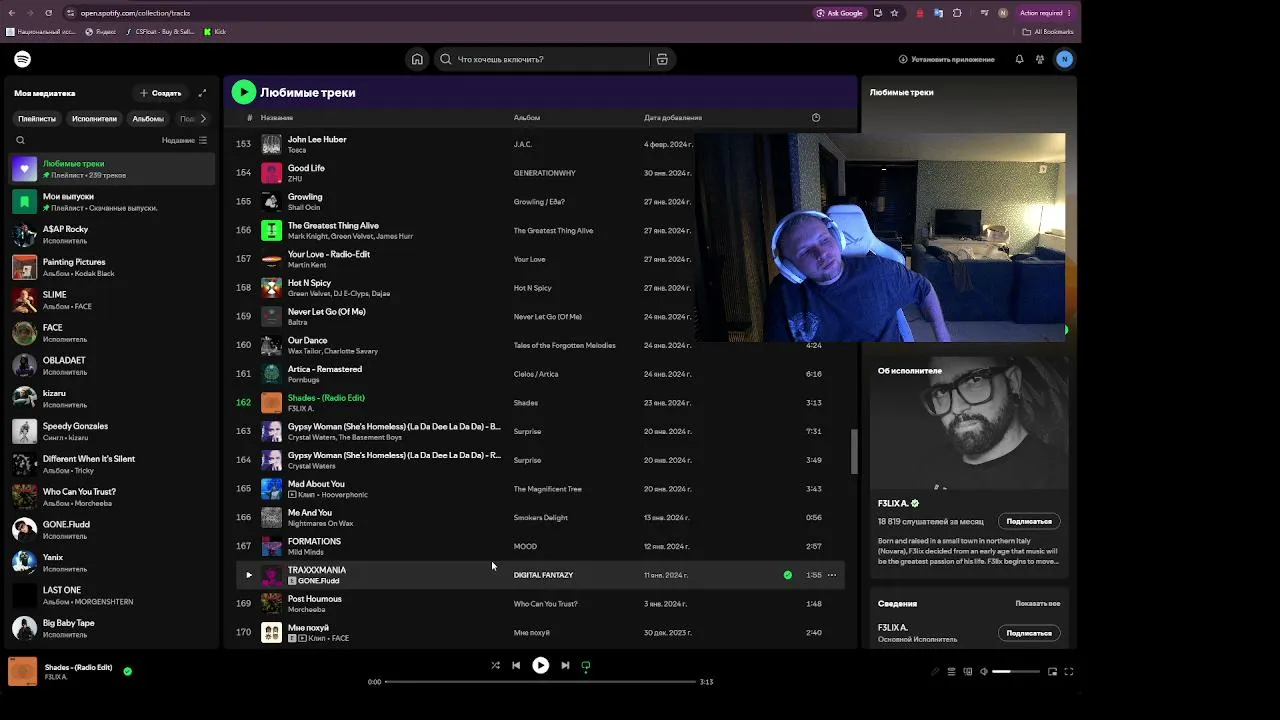Viewport: 1280px width, 720px height.
Task: Open the Kick bookmark in bookmarks bar
Action: coord(214,32)
